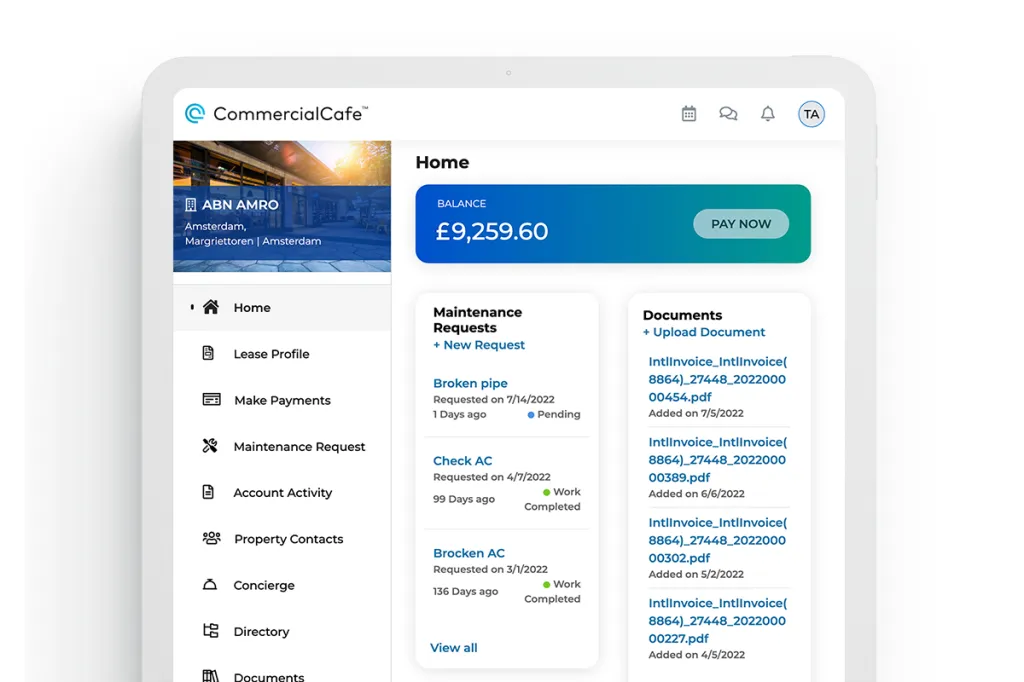
Task: Click the Documents books icon in sidebar
Action: (210, 675)
